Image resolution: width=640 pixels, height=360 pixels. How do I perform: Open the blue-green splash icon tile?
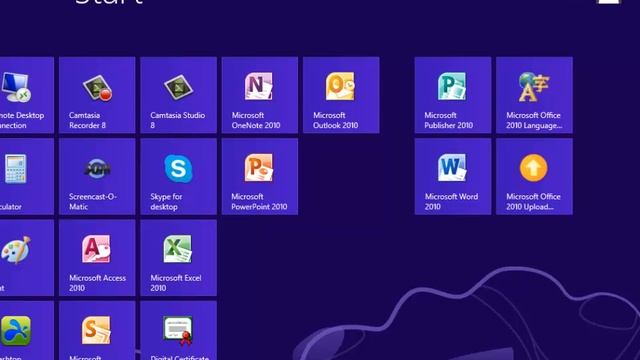point(27,331)
